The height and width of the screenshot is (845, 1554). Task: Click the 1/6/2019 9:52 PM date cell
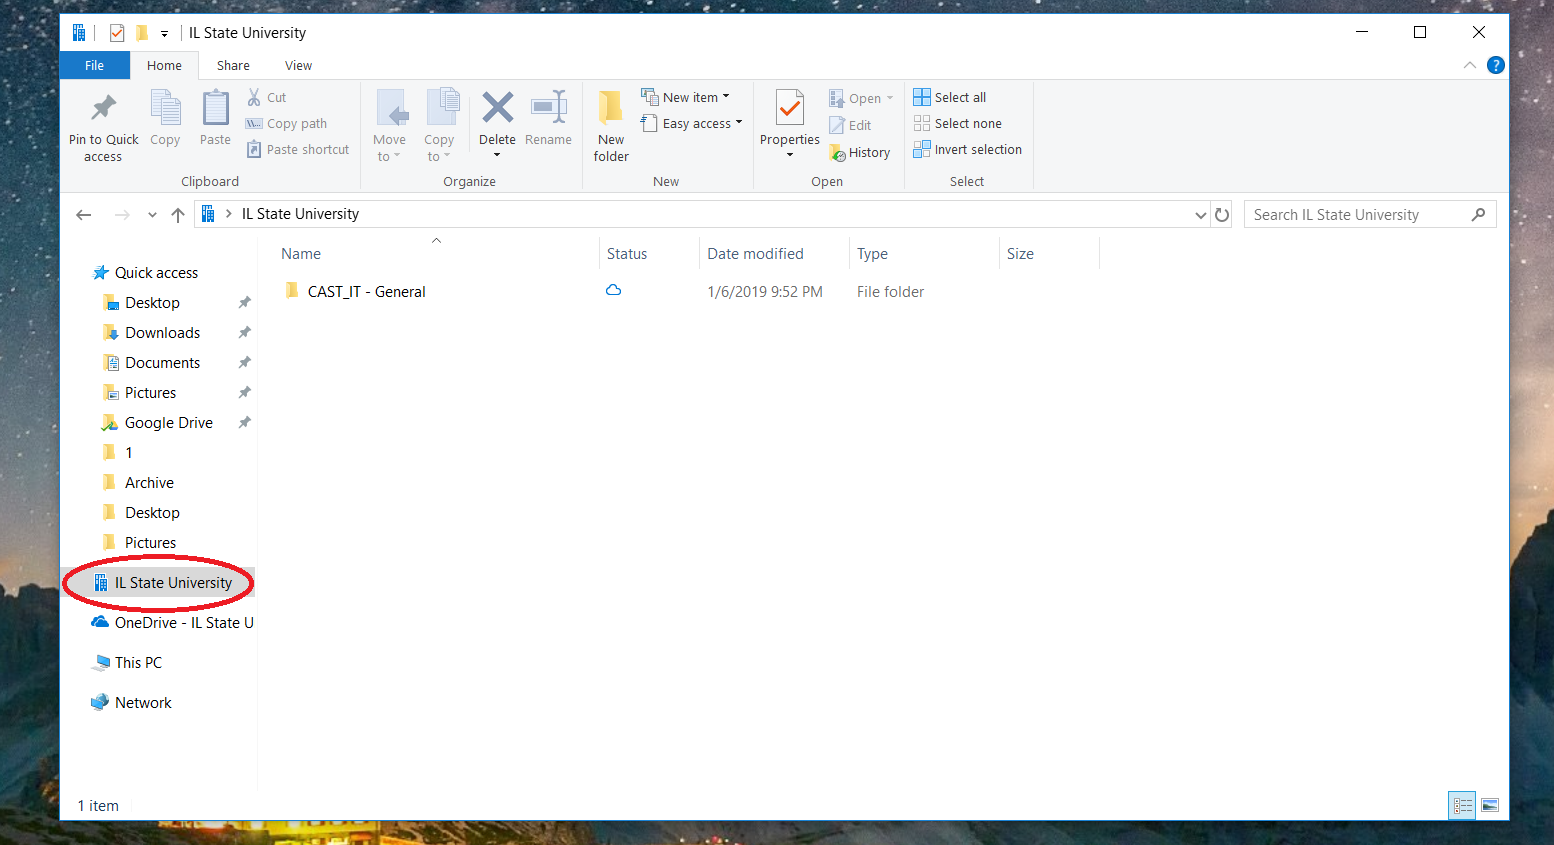(x=765, y=291)
